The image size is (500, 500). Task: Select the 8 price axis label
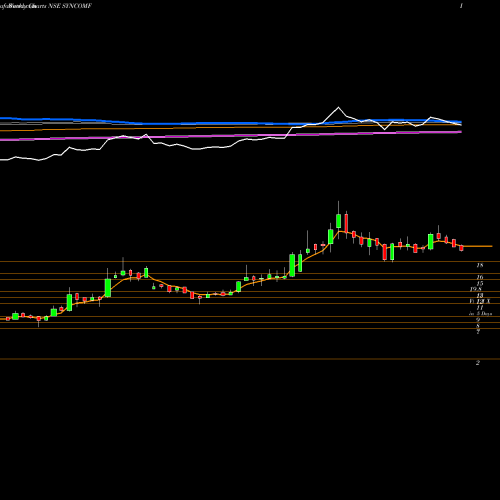click(x=478, y=326)
